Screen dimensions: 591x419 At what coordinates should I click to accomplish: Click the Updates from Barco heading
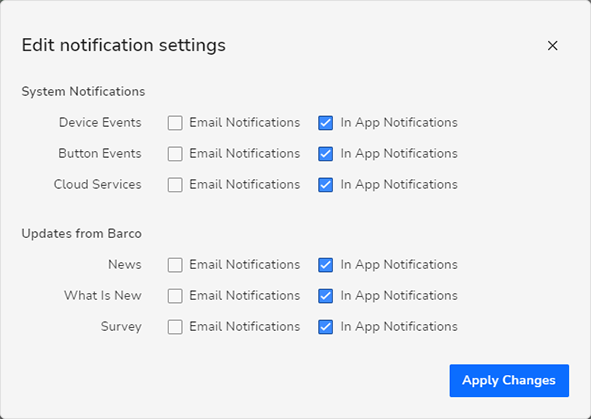[x=81, y=233]
